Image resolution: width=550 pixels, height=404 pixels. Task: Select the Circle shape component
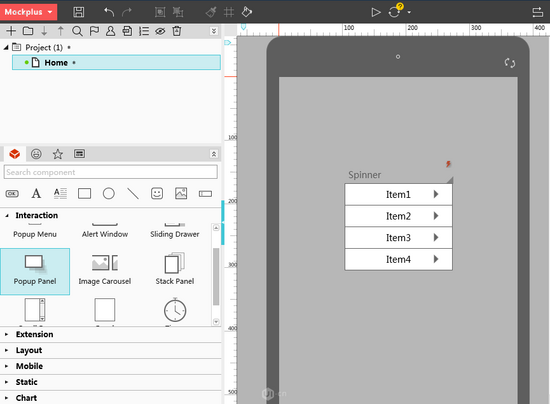coord(109,194)
